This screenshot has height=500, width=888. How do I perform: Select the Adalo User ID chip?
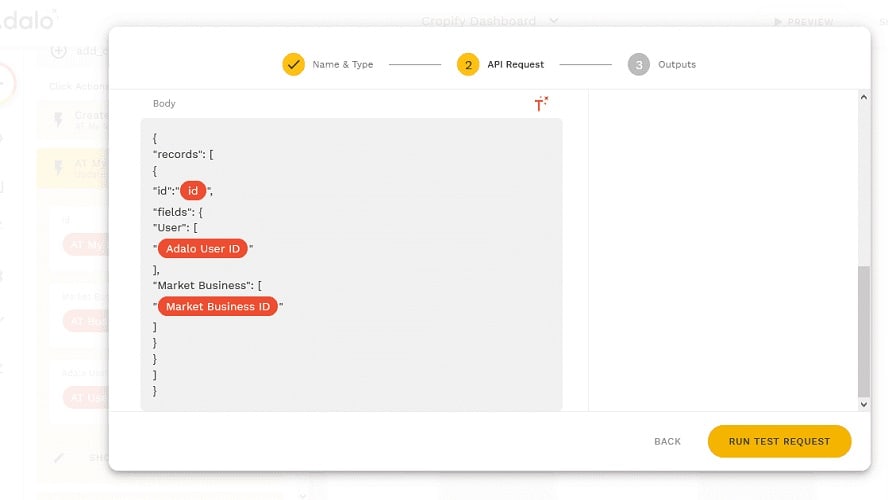pyautogui.click(x=203, y=249)
